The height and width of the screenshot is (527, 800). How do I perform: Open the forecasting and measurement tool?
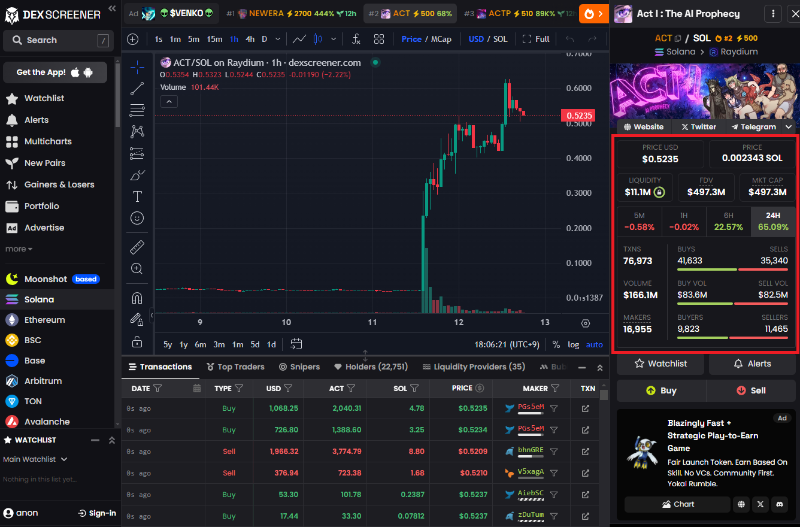coord(137,153)
